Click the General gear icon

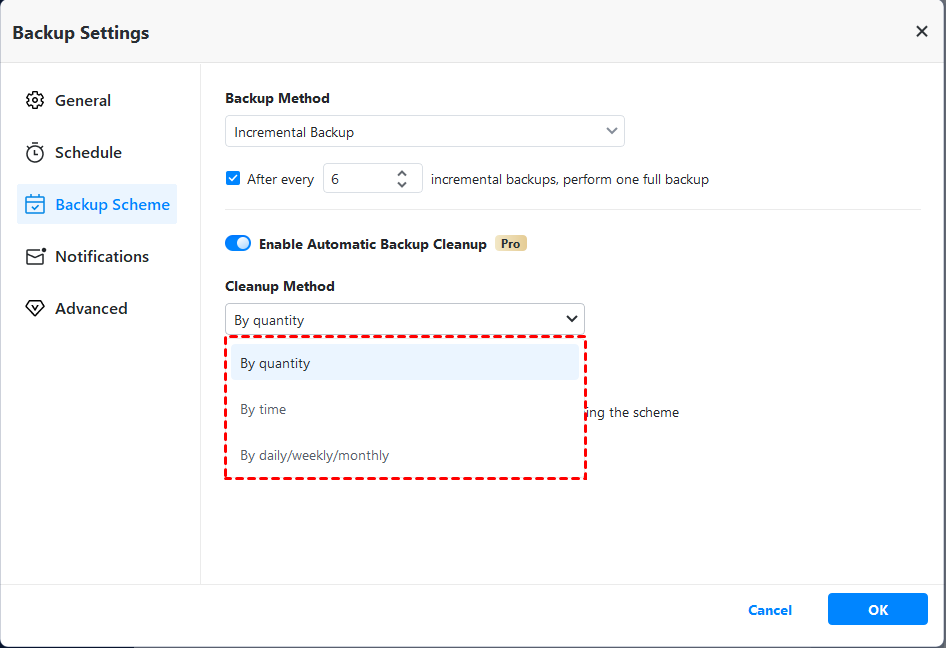[35, 100]
